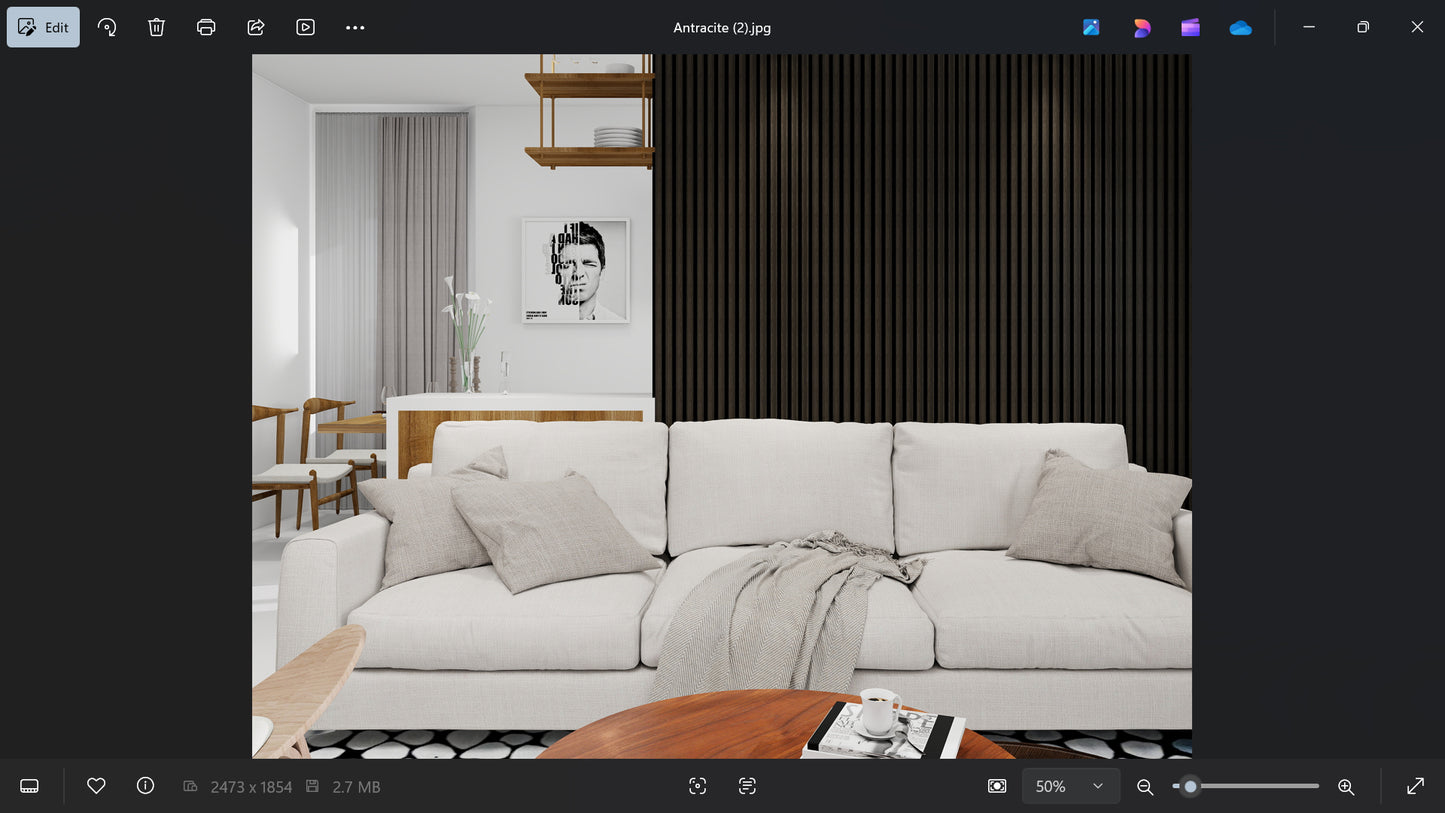Launch Designer from the blue toolbar icon
The height and width of the screenshot is (813, 1445).
click(x=1091, y=27)
